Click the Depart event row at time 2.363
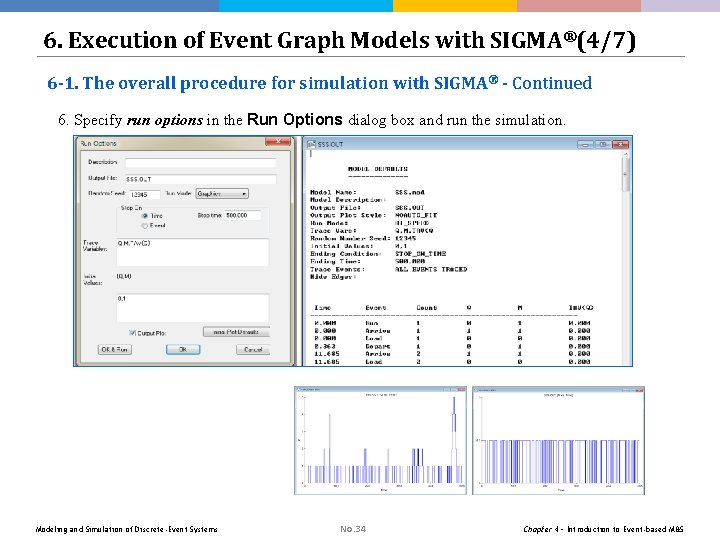The height and width of the screenshot is (540, 720). point(452,346)
